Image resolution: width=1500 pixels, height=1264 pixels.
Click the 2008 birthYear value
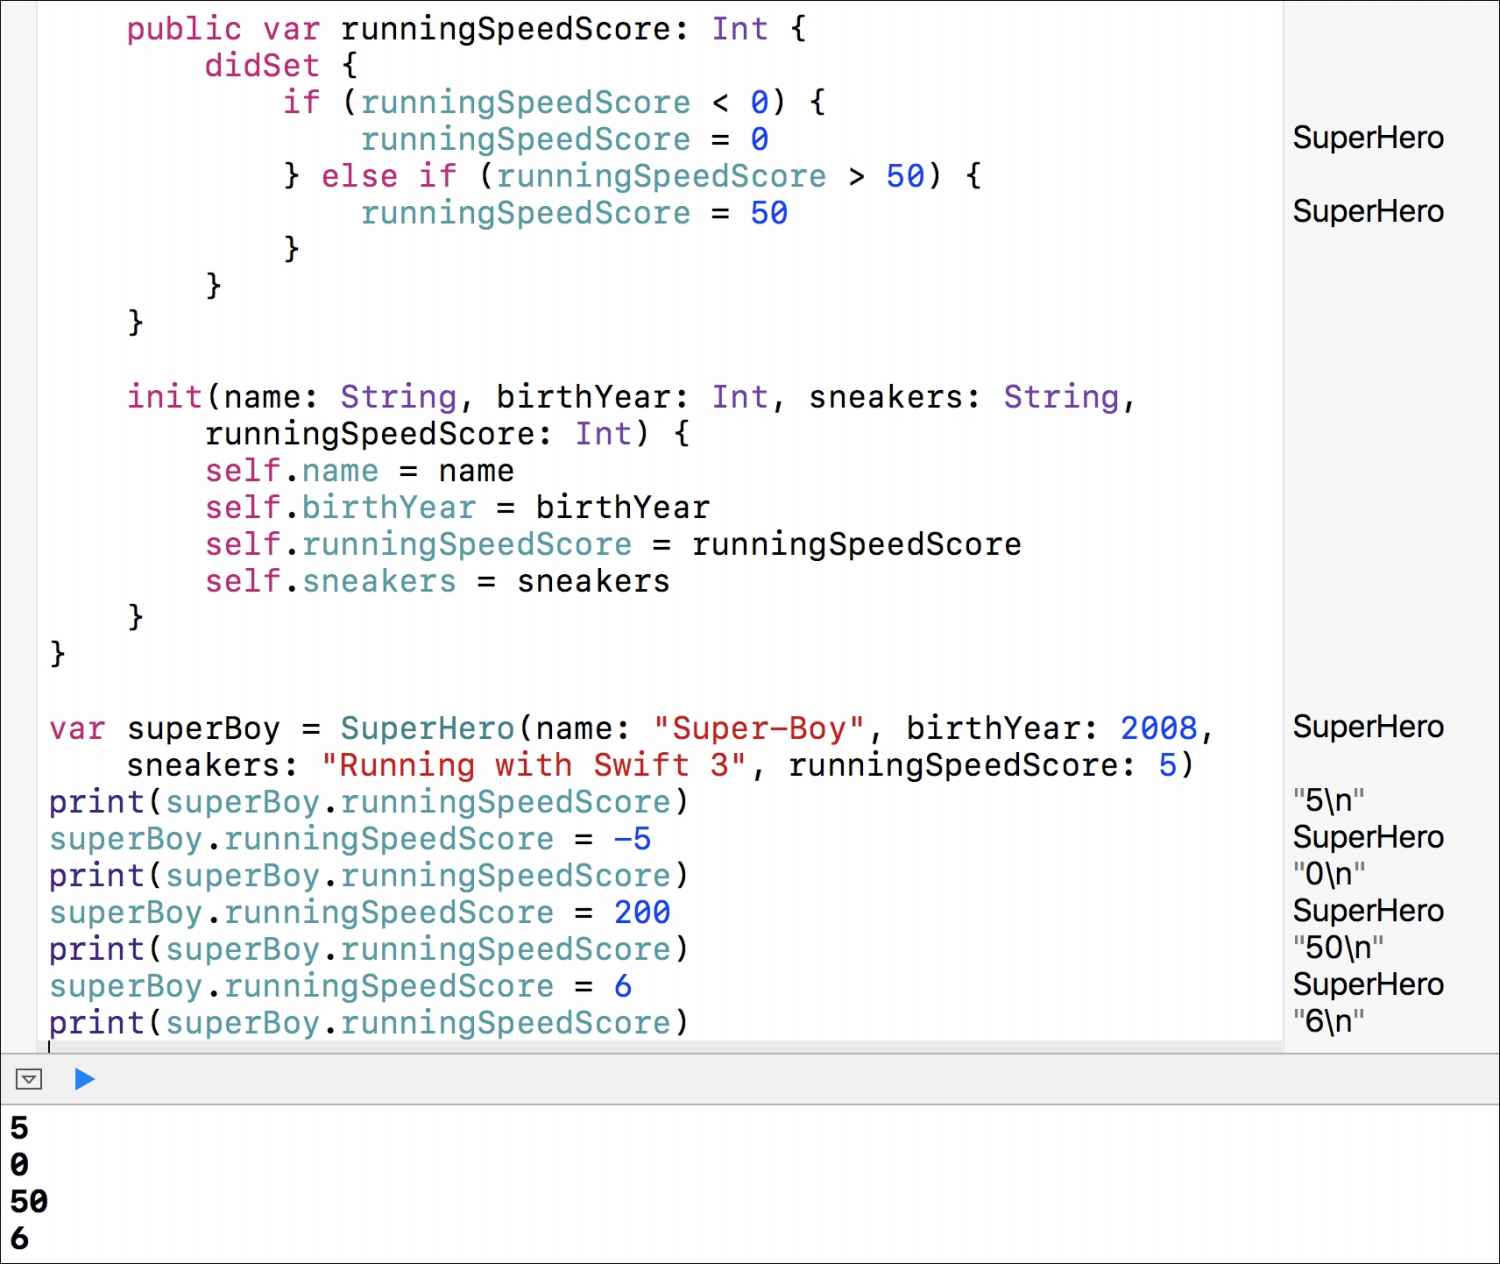click(x=1159, y=728)
